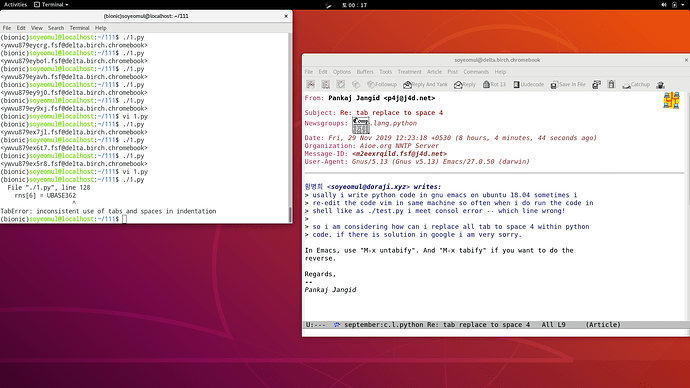Click the 'rns[6] = UBASE362' line

coord(45,195)
